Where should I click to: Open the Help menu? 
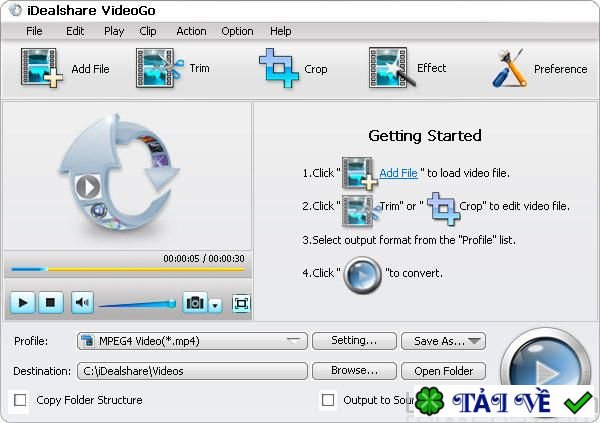point(280,31)
